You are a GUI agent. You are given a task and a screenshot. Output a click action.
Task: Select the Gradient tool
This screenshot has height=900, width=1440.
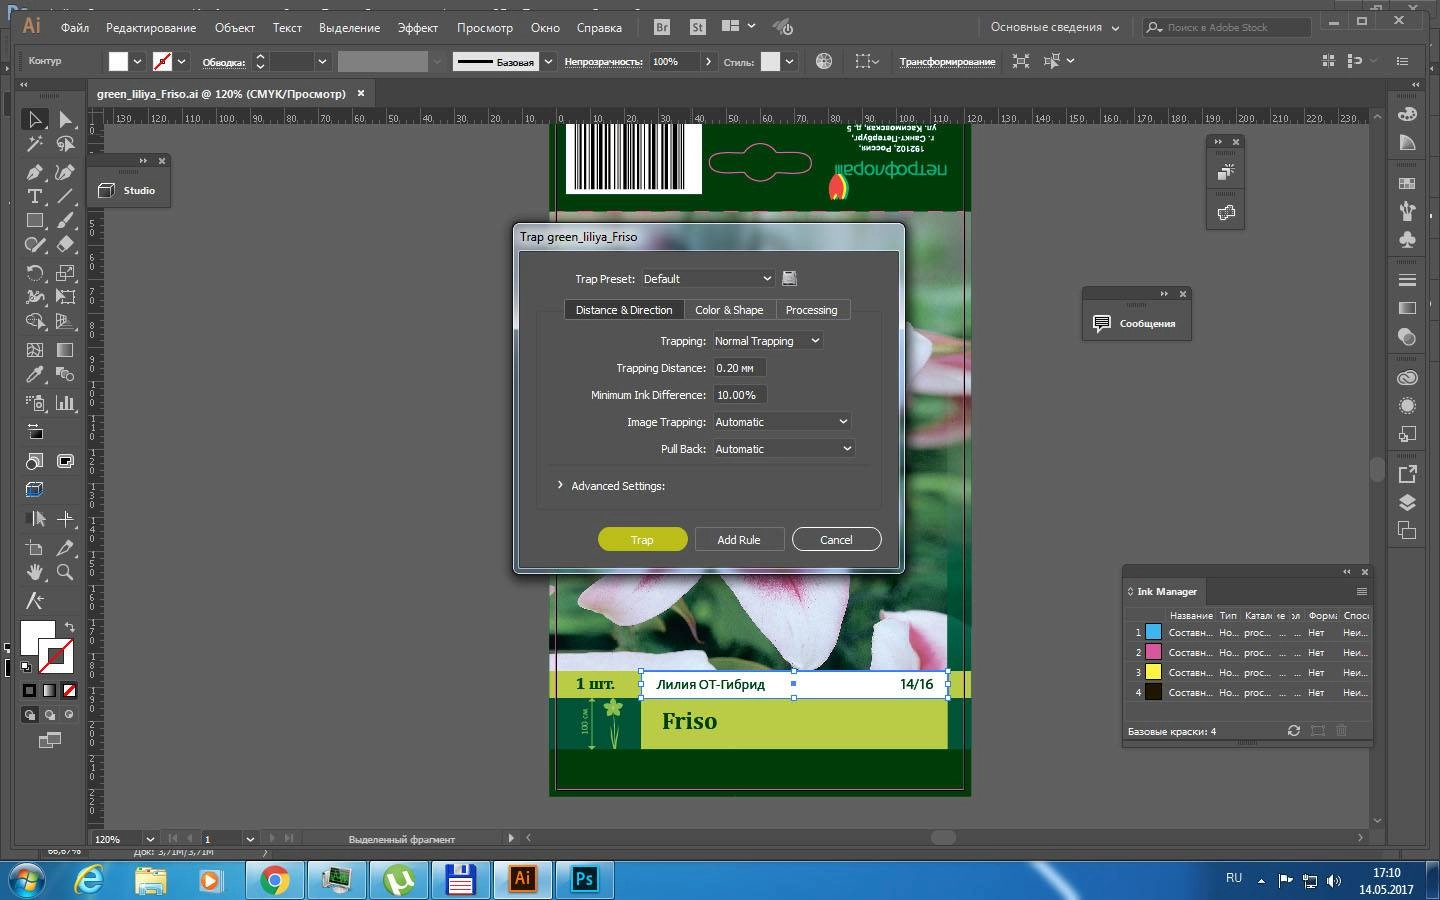click(x=65, y=350)
